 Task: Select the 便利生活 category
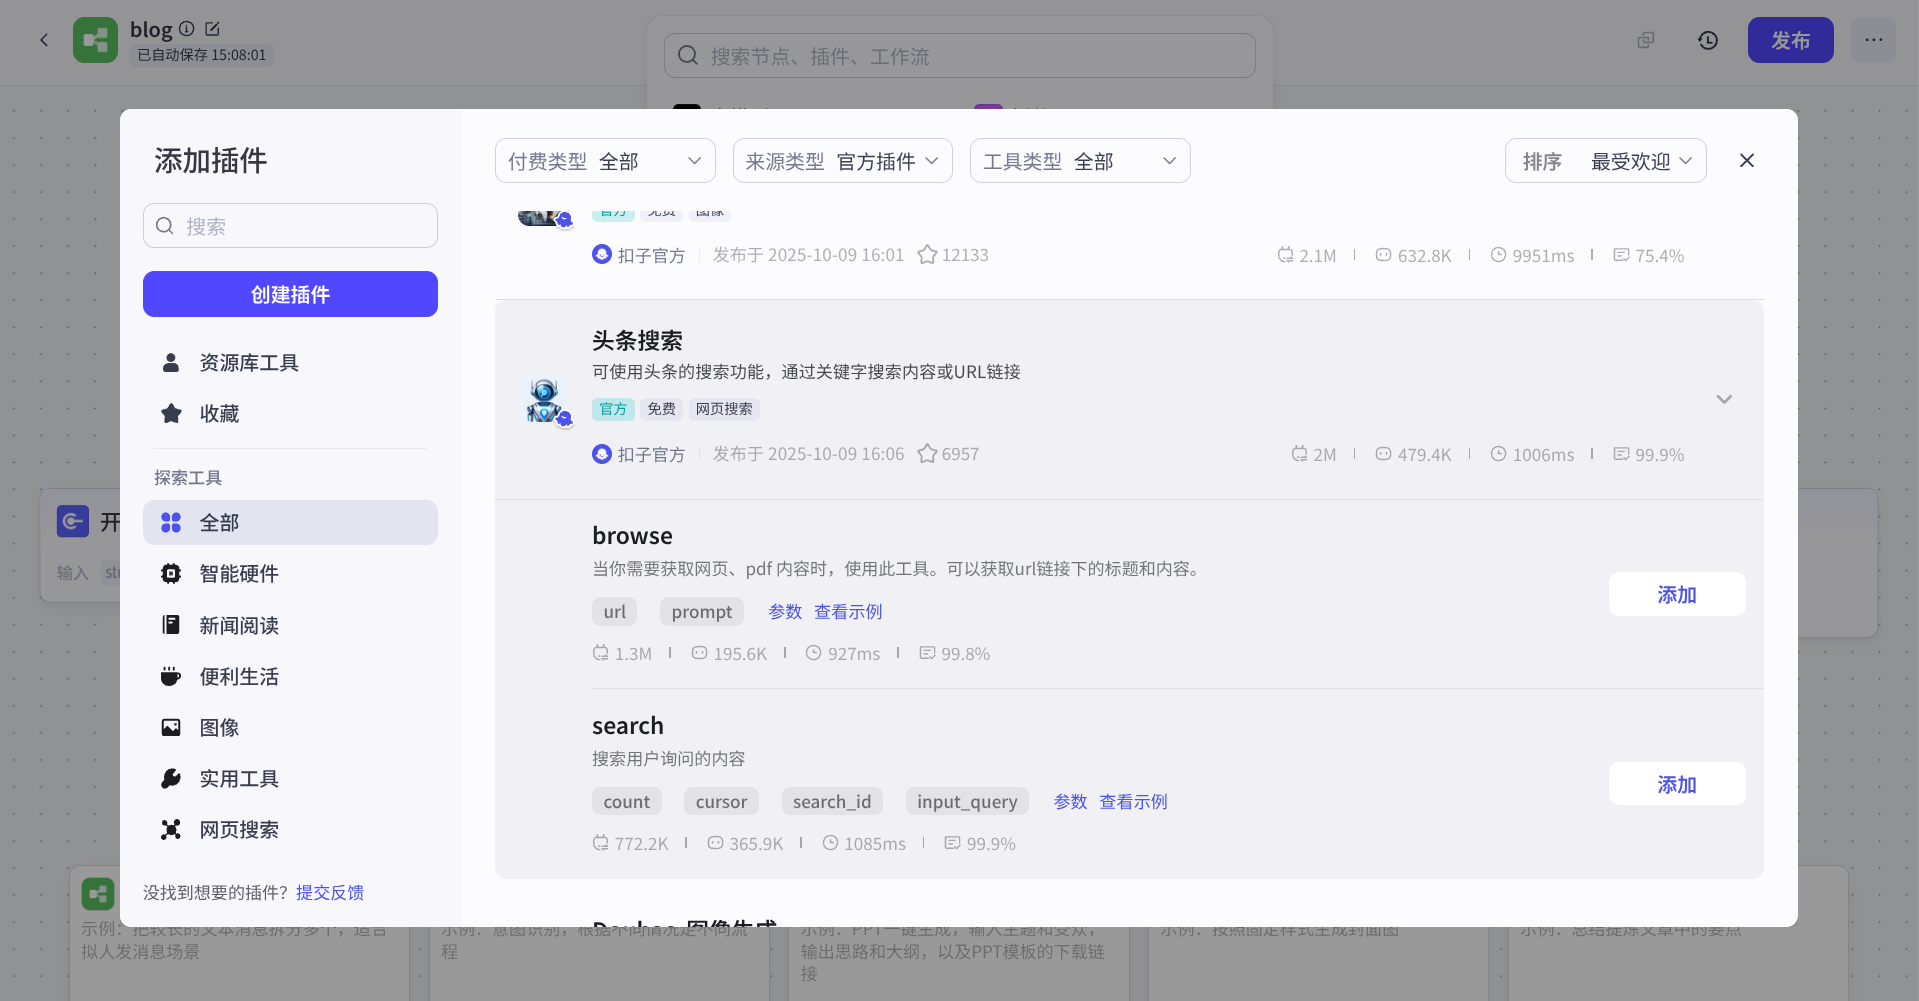(x=290, y=677)
